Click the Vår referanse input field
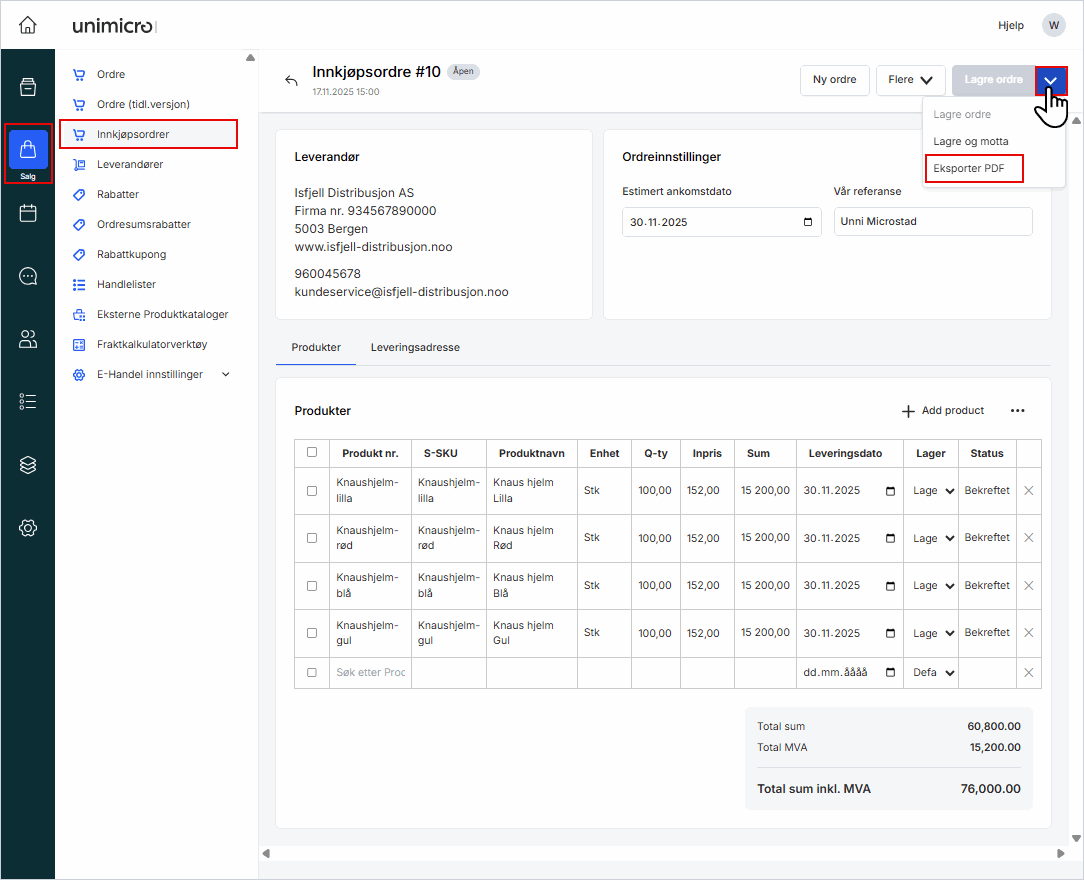The height and width of the screenshot is (880, 1084). tap(932, 222)
